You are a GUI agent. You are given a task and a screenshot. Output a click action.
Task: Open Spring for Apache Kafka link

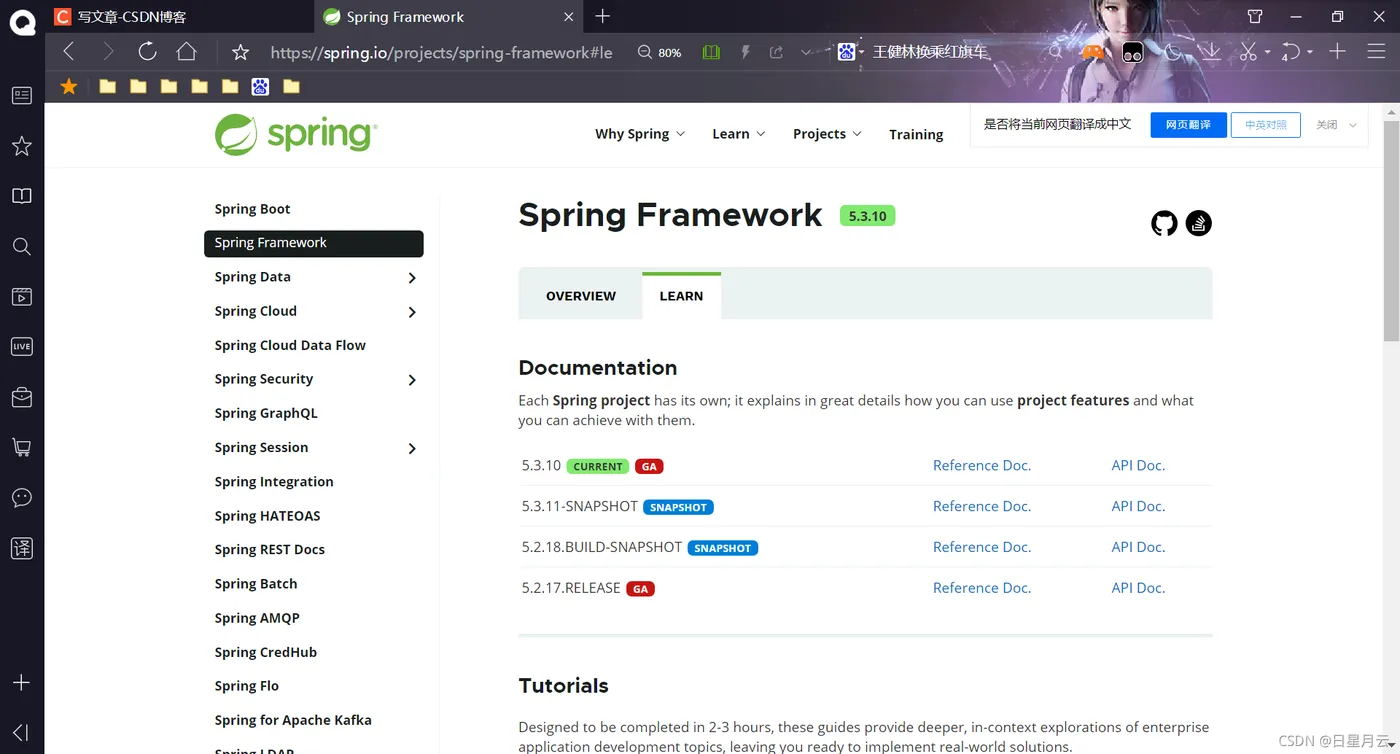coord(293,720)
